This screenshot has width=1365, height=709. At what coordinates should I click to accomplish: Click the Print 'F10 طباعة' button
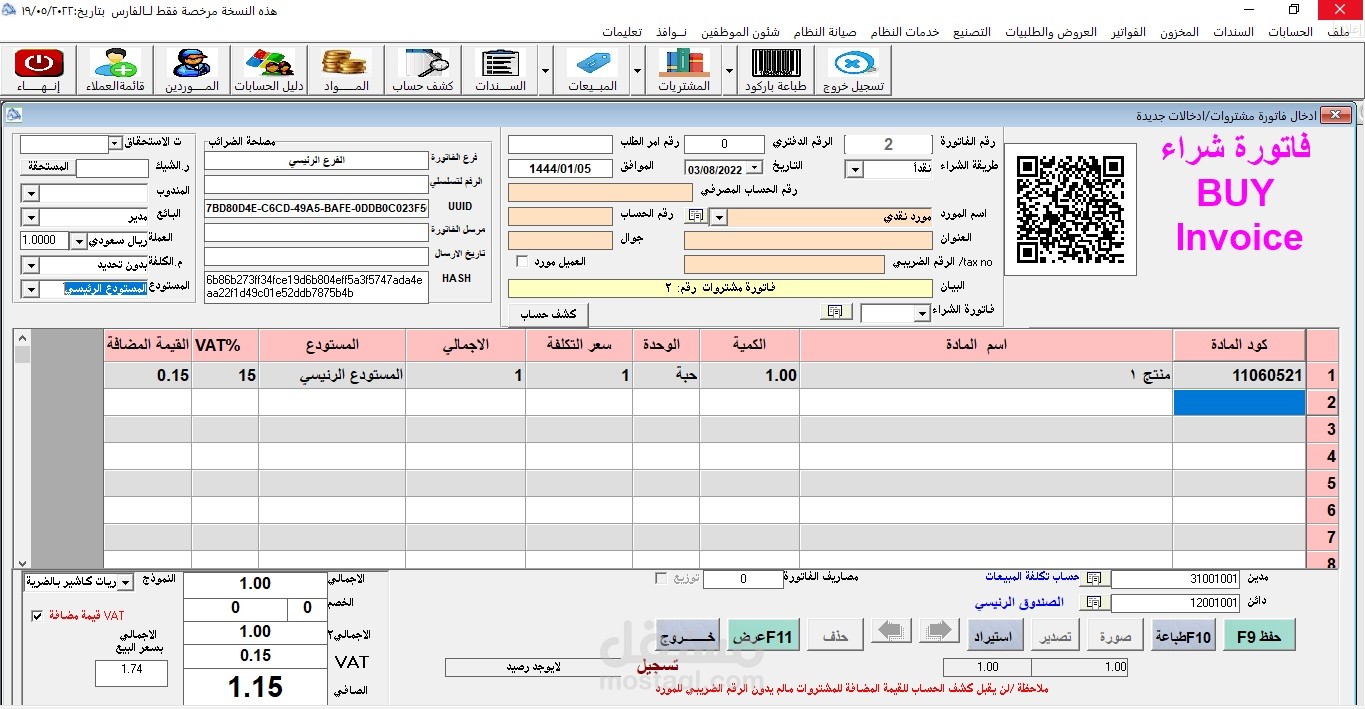[1184, 635]
